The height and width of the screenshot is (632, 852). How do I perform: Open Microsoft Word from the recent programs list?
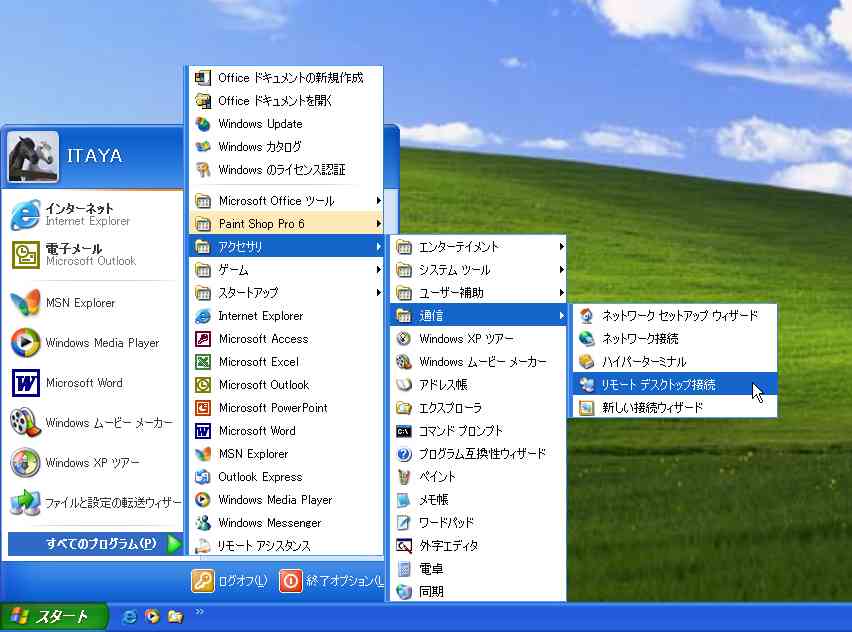tap(92, 383)
